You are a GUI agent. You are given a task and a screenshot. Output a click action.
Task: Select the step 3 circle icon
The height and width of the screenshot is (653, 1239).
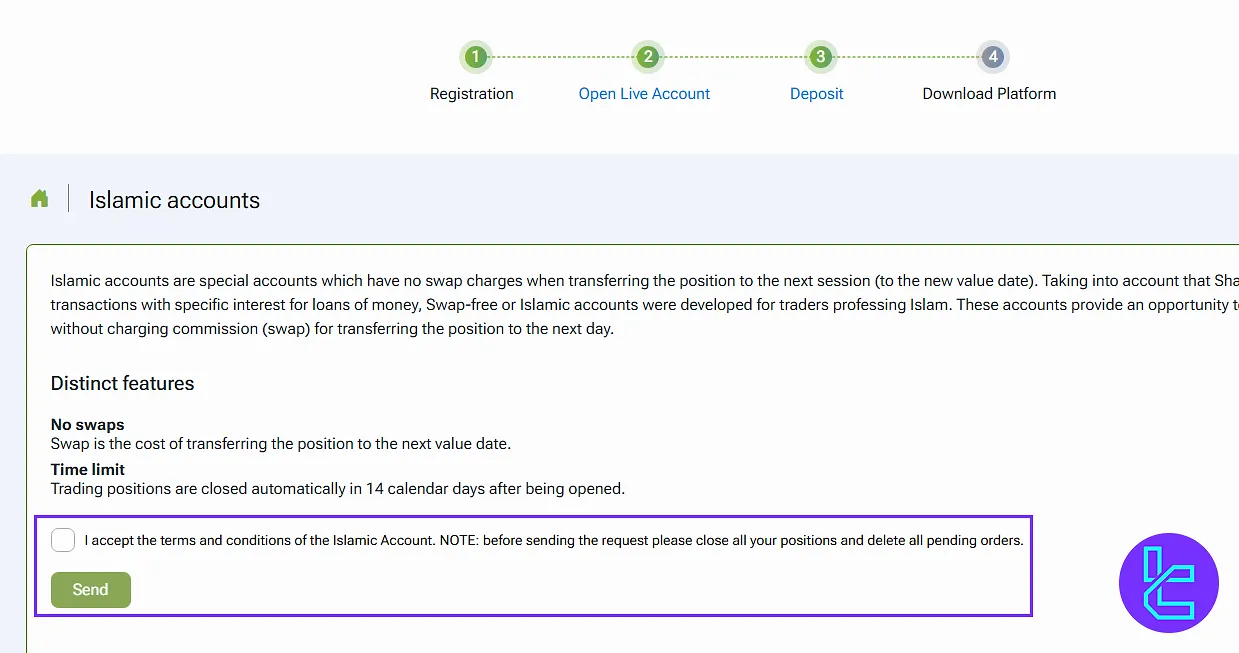tap(820, 57)
